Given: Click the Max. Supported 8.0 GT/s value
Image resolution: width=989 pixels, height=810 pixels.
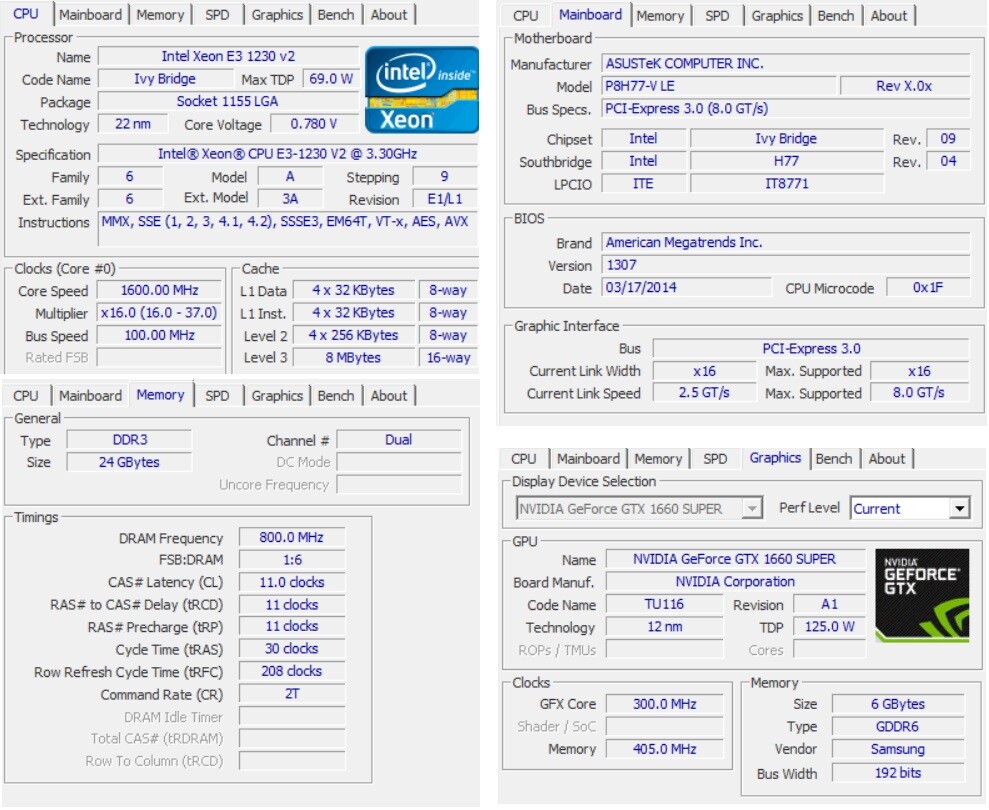Looking at the screenshot, I should (x=919, y=393).
